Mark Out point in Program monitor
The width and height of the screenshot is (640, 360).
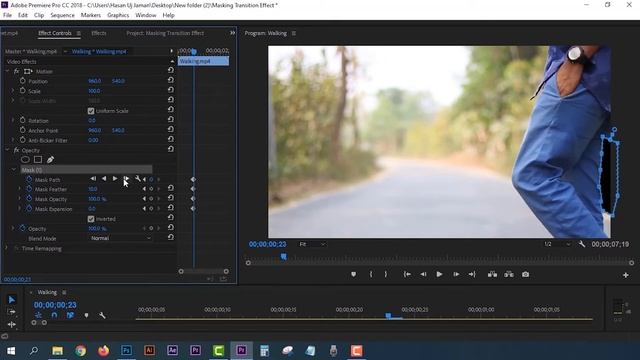(x=386, y=275)
